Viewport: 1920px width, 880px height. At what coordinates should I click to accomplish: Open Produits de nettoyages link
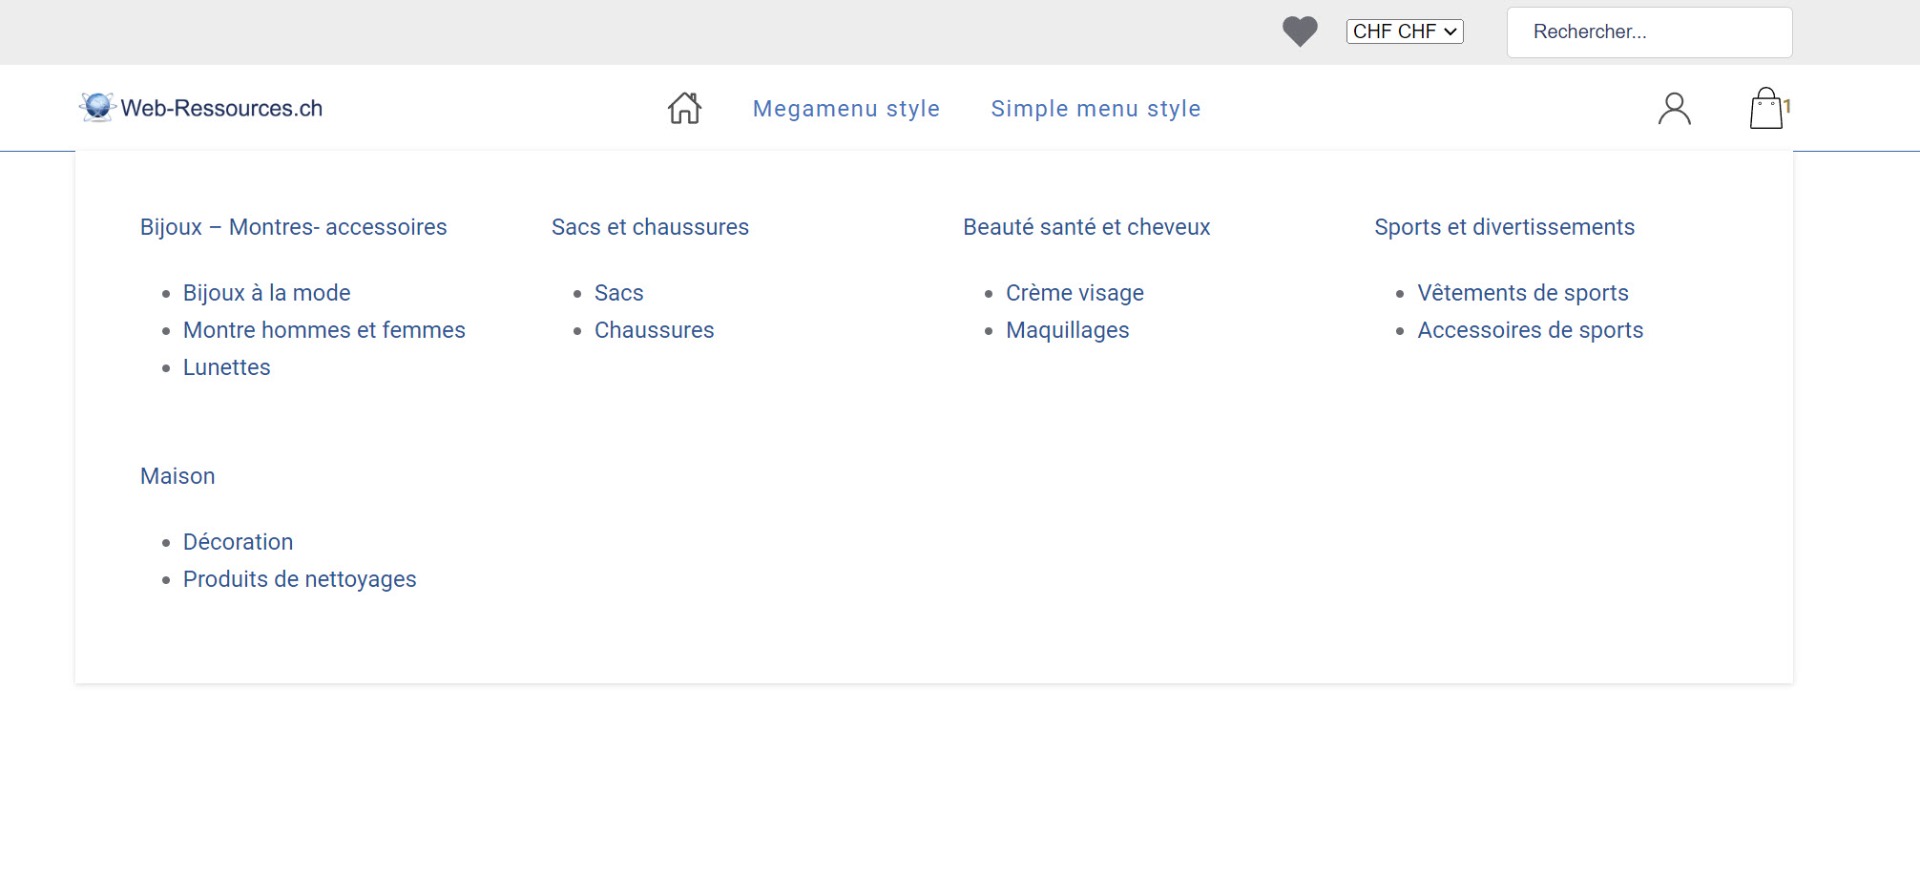tap(299, 579)
